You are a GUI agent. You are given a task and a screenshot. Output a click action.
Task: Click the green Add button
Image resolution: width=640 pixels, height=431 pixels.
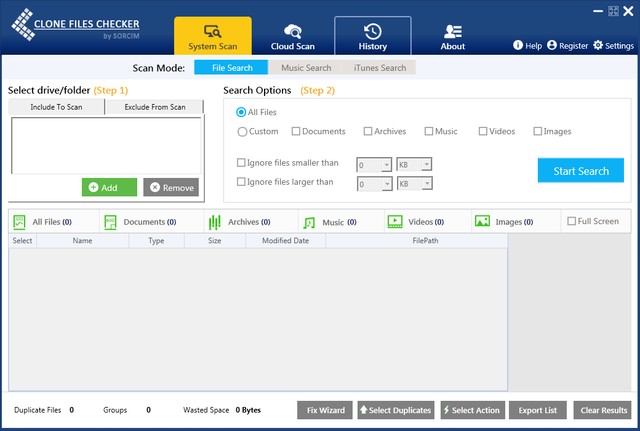pyautogui.click(x=109, y=187)
